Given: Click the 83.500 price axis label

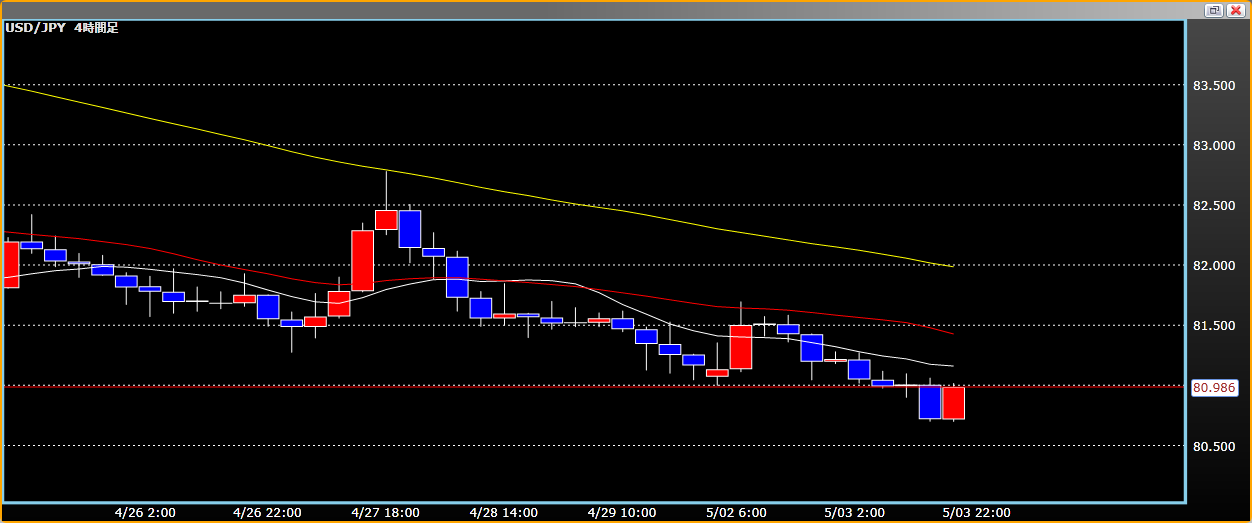Looking at the screenshot, I should [1215, 86].
